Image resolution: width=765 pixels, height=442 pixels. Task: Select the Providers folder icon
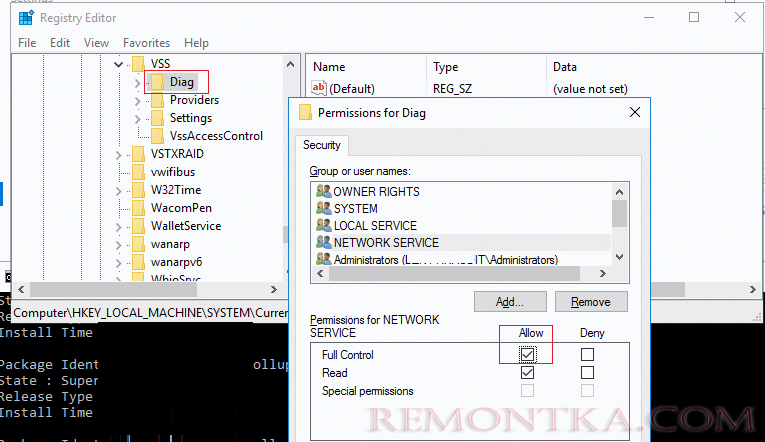coord(158,100)
